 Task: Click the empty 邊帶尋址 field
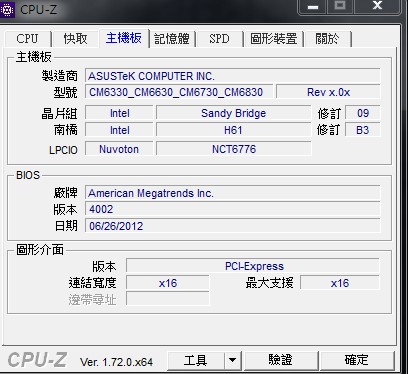click(x=168, y=299)
